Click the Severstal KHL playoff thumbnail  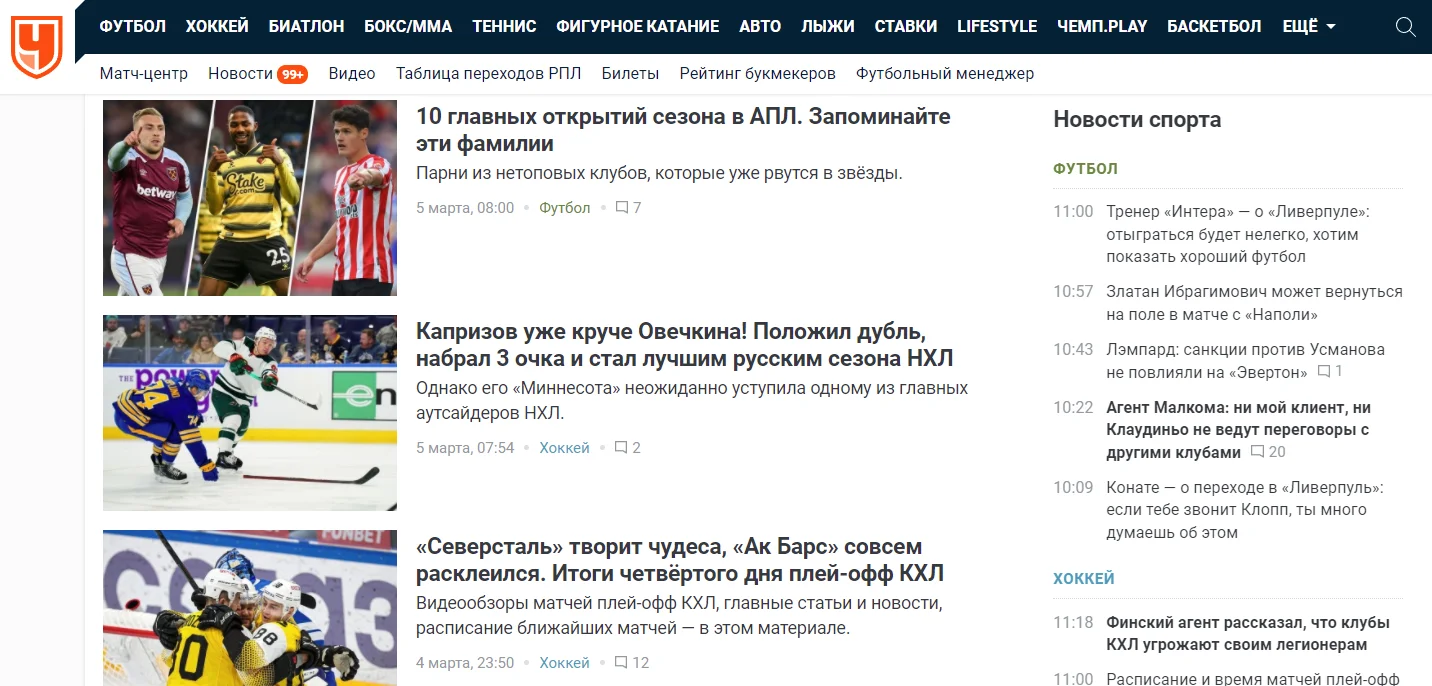tap(250, 607)
